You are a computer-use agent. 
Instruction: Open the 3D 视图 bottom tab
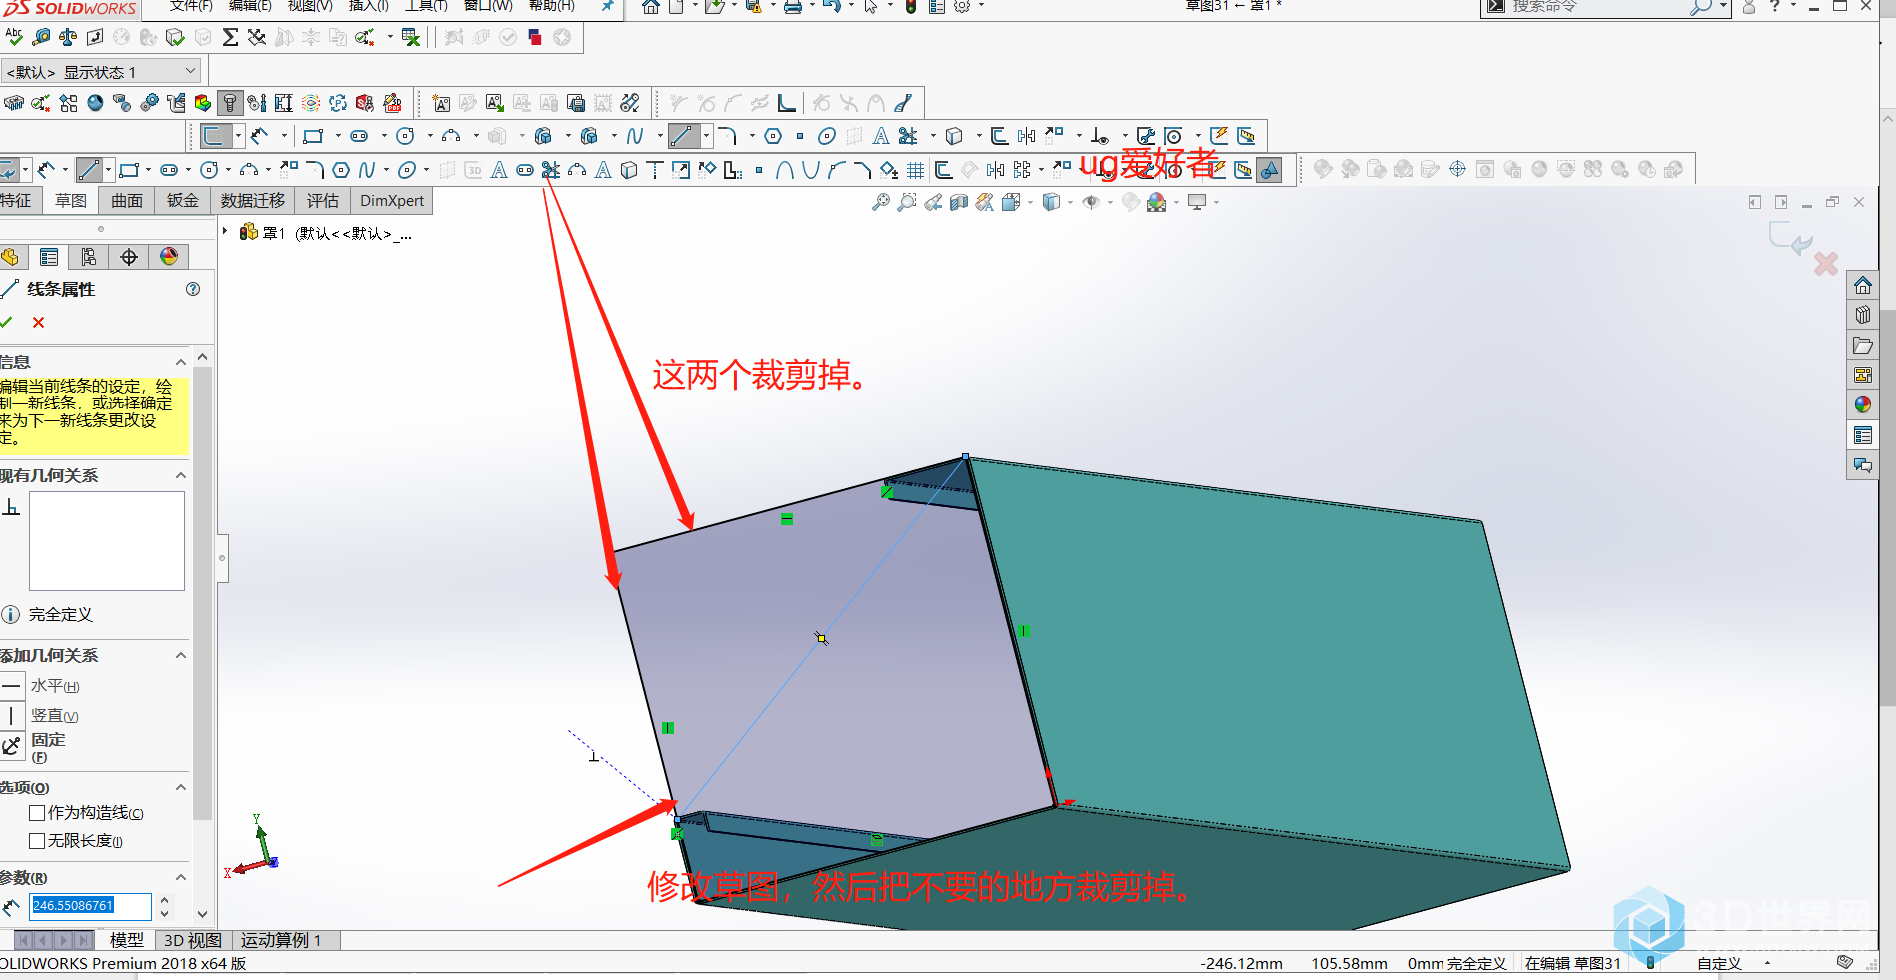tap(193, 940)
